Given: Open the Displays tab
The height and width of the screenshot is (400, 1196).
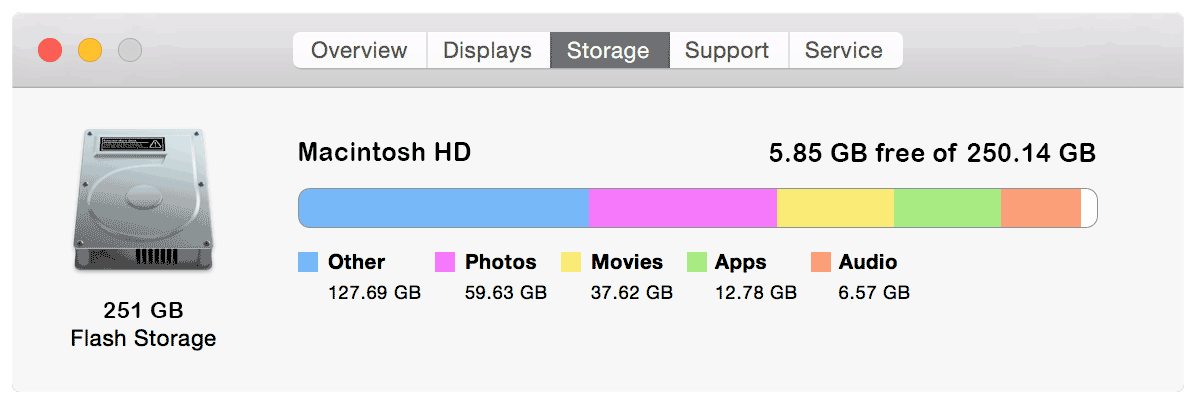Looking at the screenshot, I should (488, 50).
